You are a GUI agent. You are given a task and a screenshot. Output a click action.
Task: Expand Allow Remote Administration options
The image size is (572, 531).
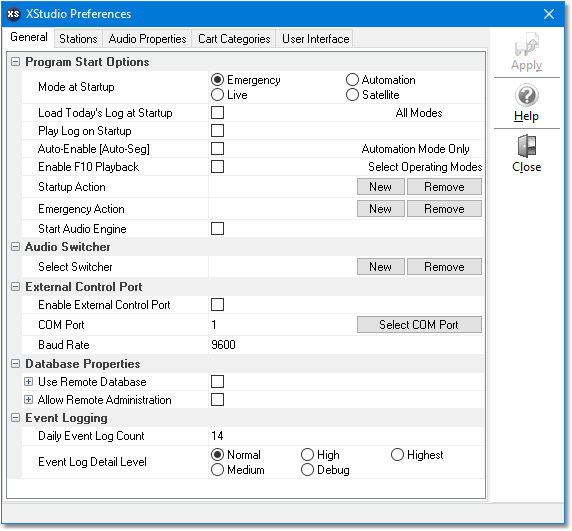pyautogui.click(x=28, y=400)
